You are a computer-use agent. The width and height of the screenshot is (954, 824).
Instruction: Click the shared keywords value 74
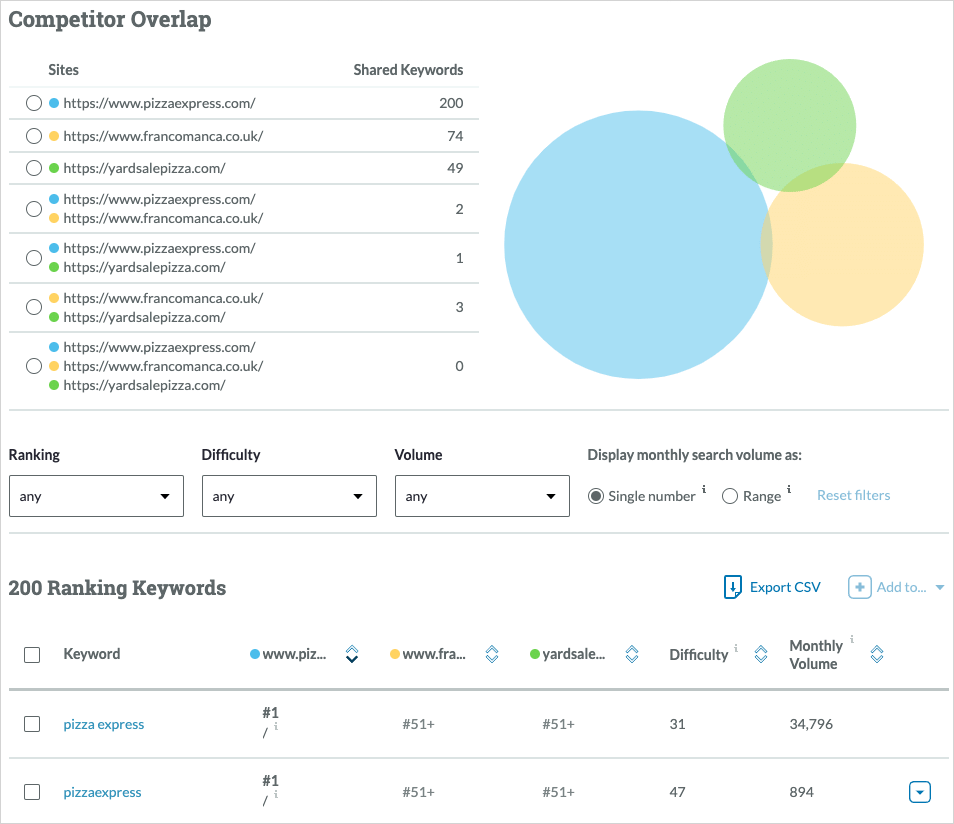tap(455, 136)
